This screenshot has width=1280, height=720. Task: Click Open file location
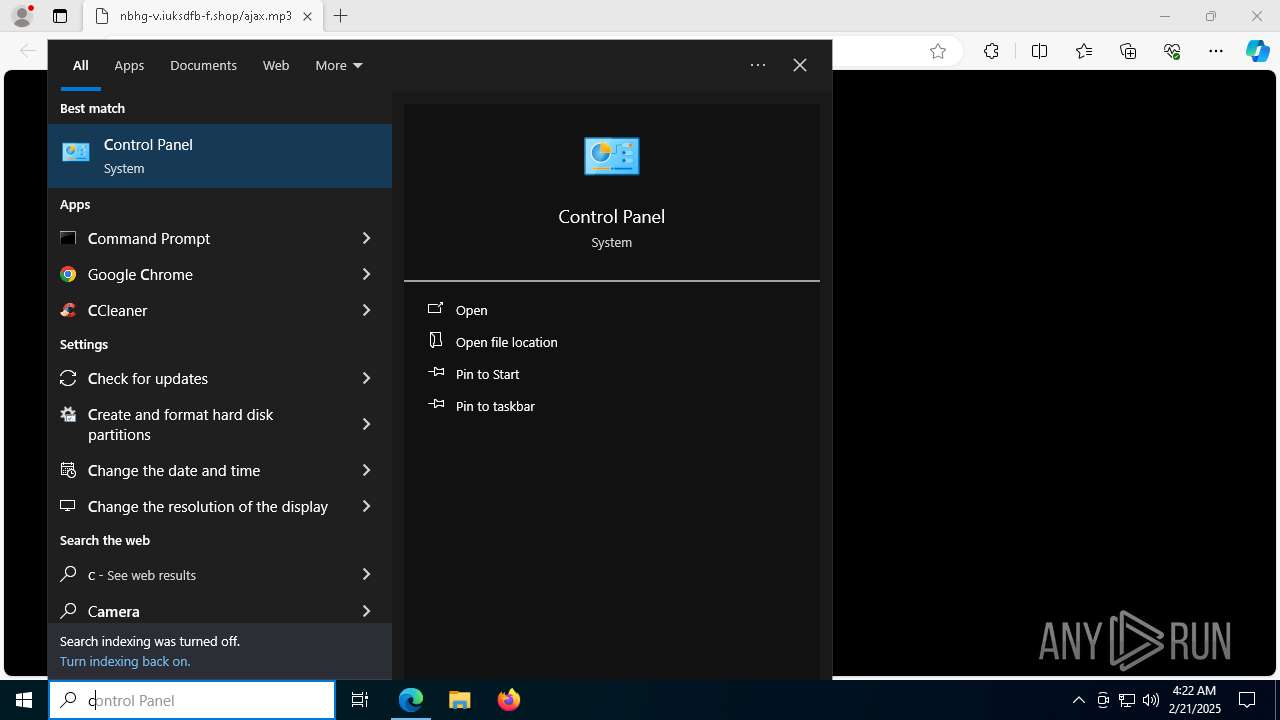pos(507,342)
